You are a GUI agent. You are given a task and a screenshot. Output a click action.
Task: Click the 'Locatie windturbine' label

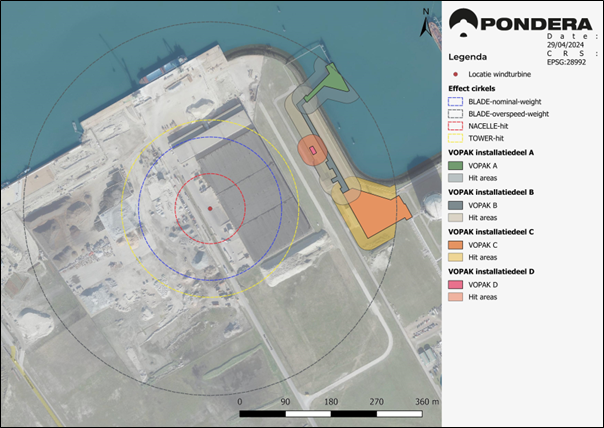(500, 74)
